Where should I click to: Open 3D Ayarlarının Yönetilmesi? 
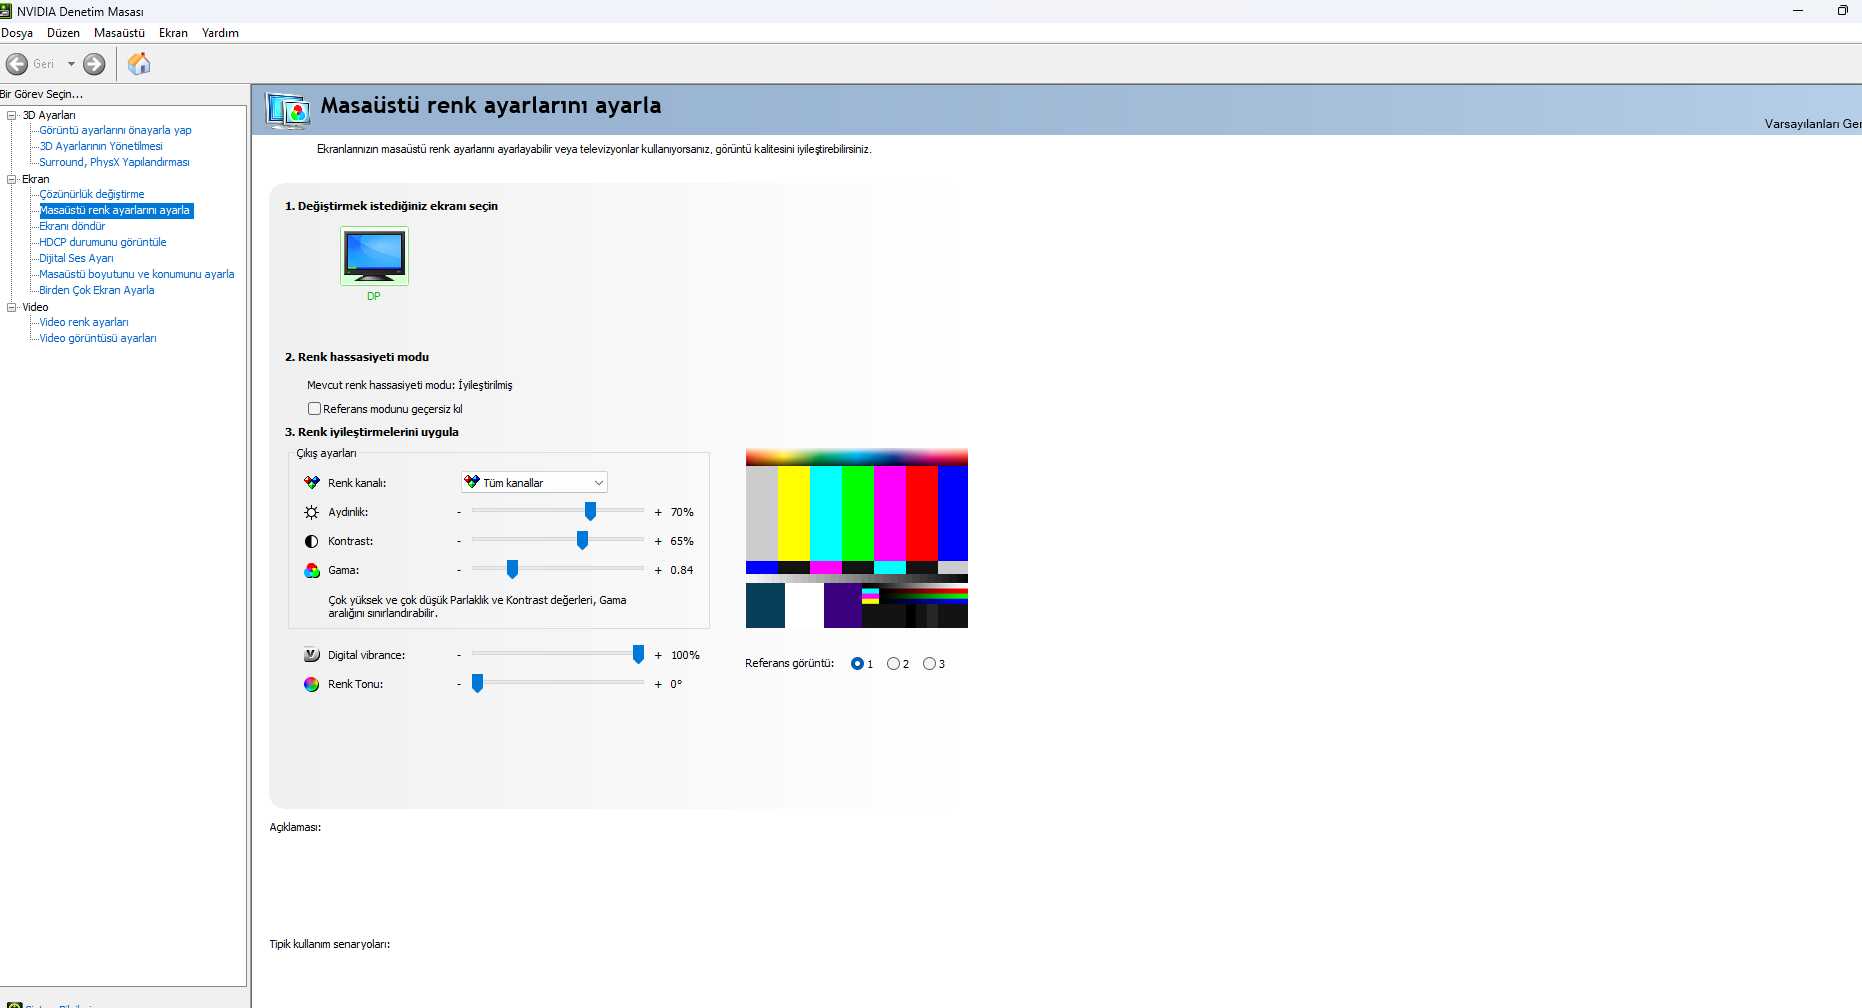click(101, 146)
